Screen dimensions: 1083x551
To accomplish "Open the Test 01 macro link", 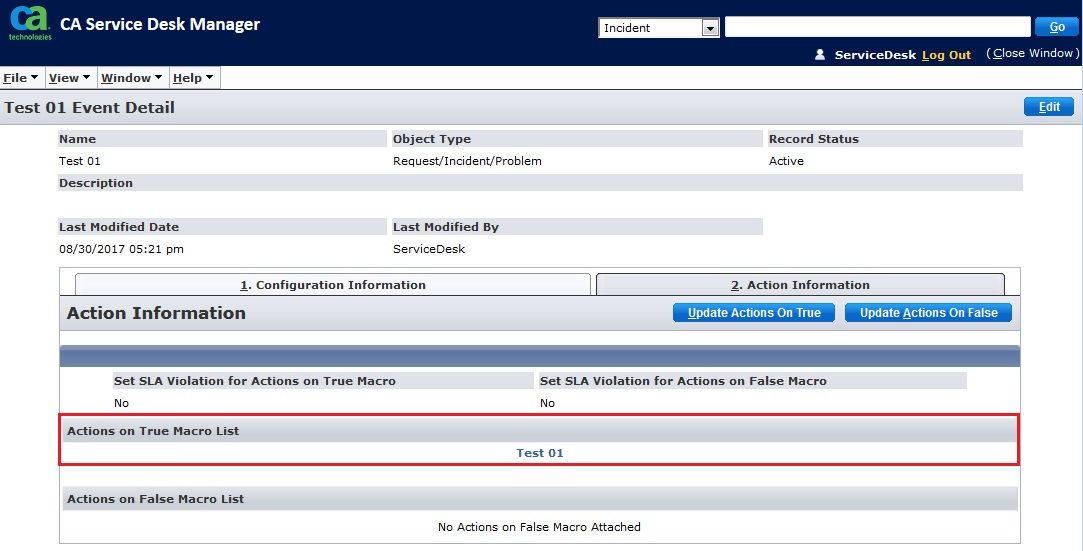I will tap(539, 453).
